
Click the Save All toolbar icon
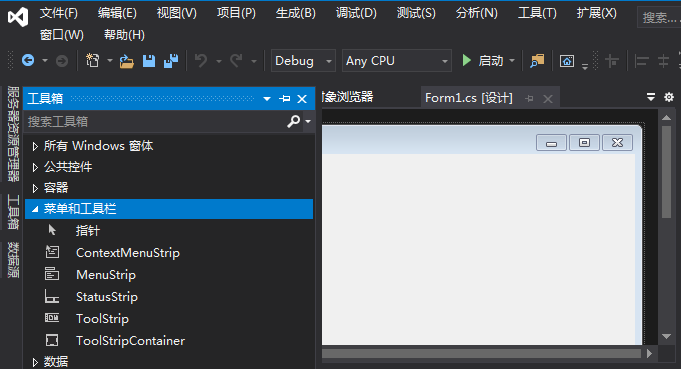click(x=171, y=61)
